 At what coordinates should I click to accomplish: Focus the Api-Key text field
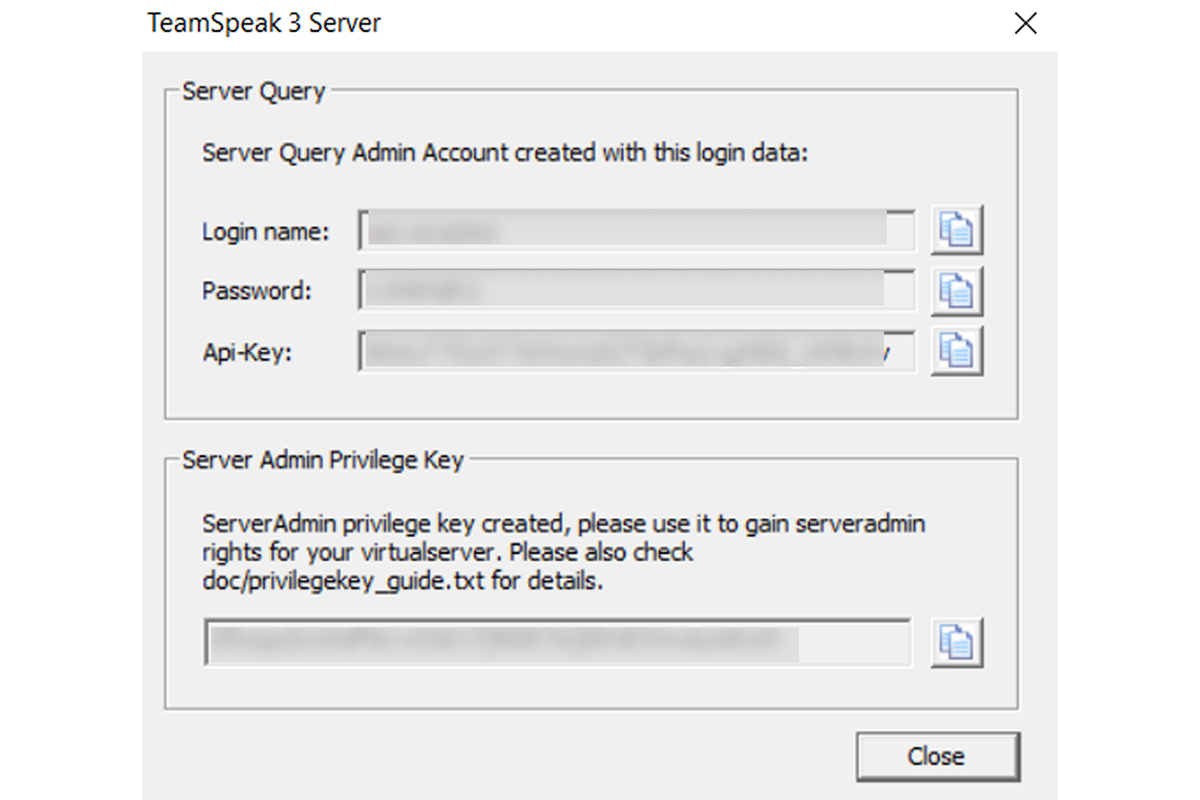(x=636, y=351)
